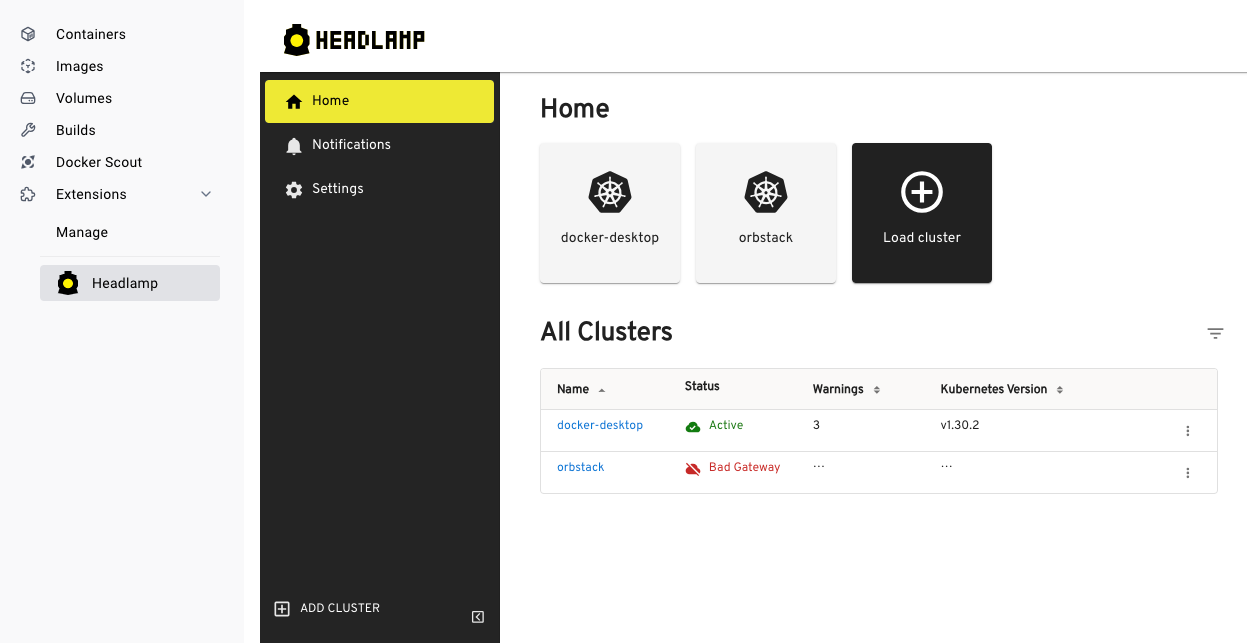The width and height of the screenshot is (1248, 644).
Task: Open the filter icon above the clusters table
Action: 1215,333
